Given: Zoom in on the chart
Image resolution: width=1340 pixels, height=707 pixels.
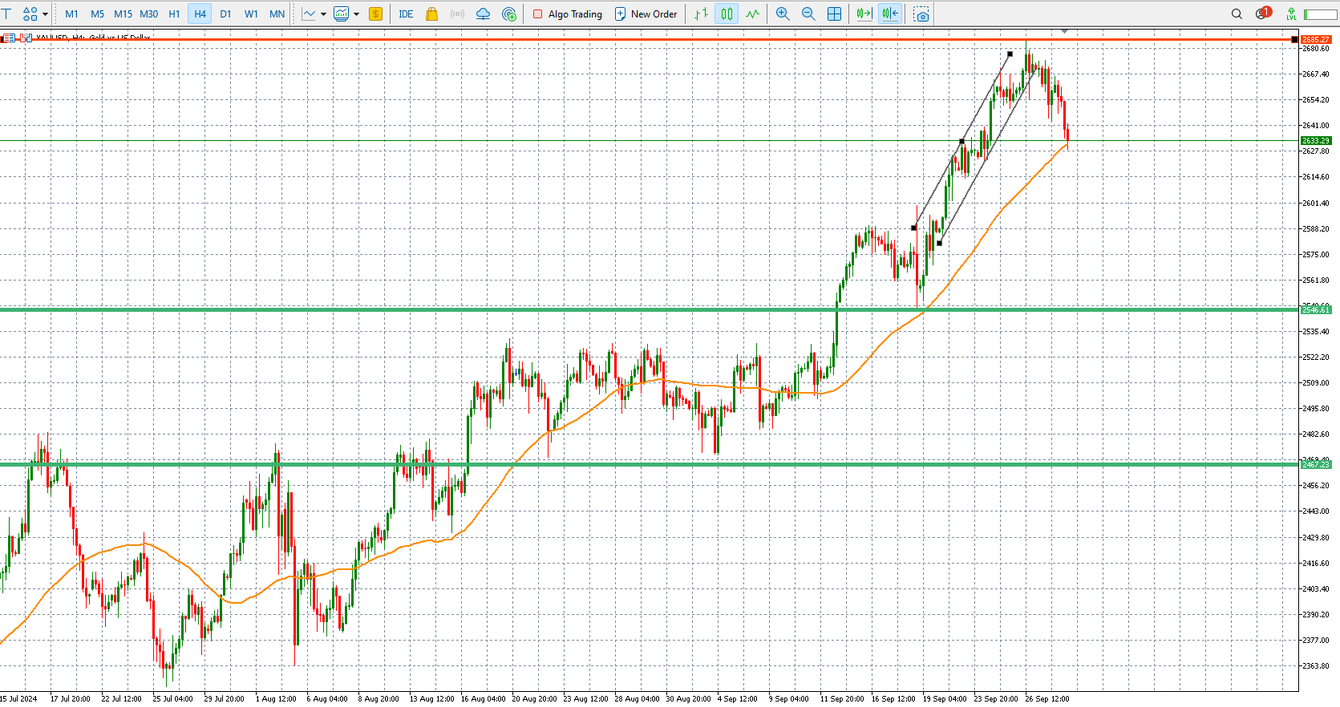Looking at the screenshot, I should (781, 13).
